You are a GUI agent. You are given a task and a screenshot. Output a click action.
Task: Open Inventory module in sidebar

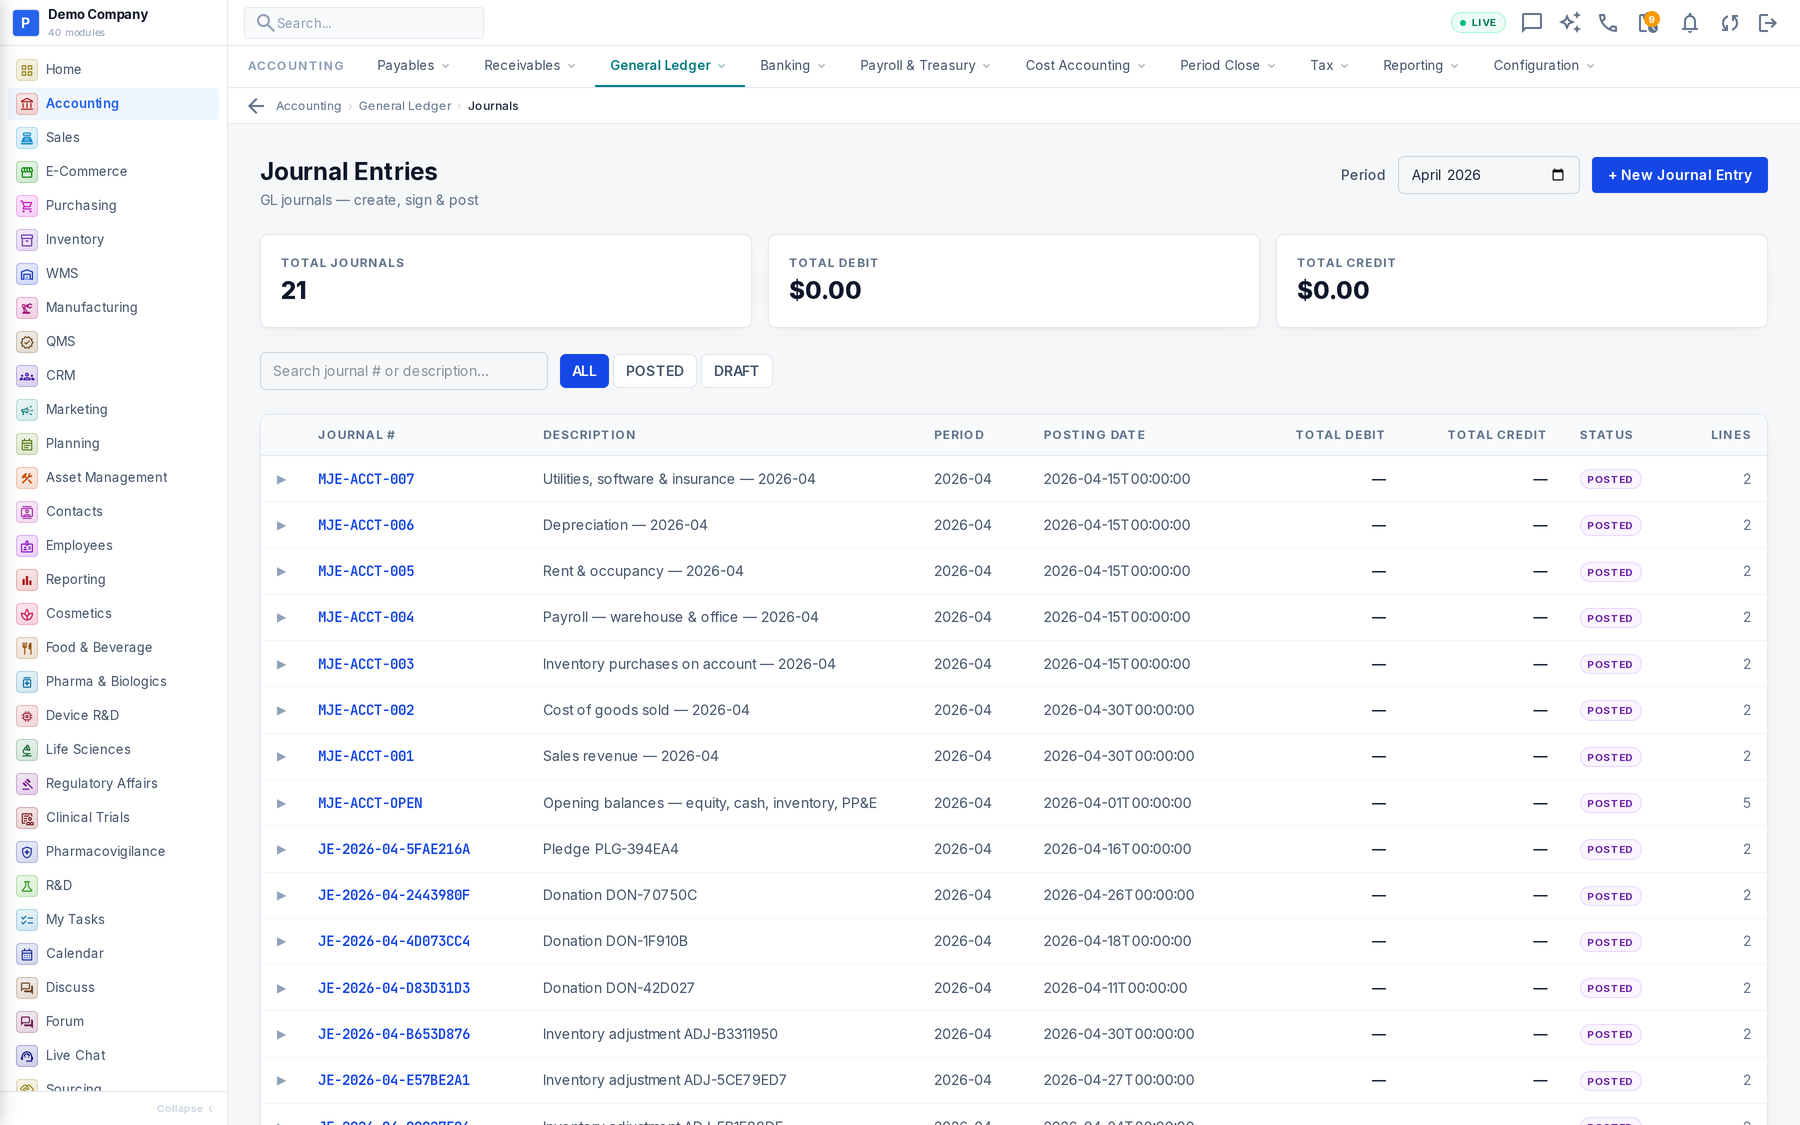(x=113, y=239)
